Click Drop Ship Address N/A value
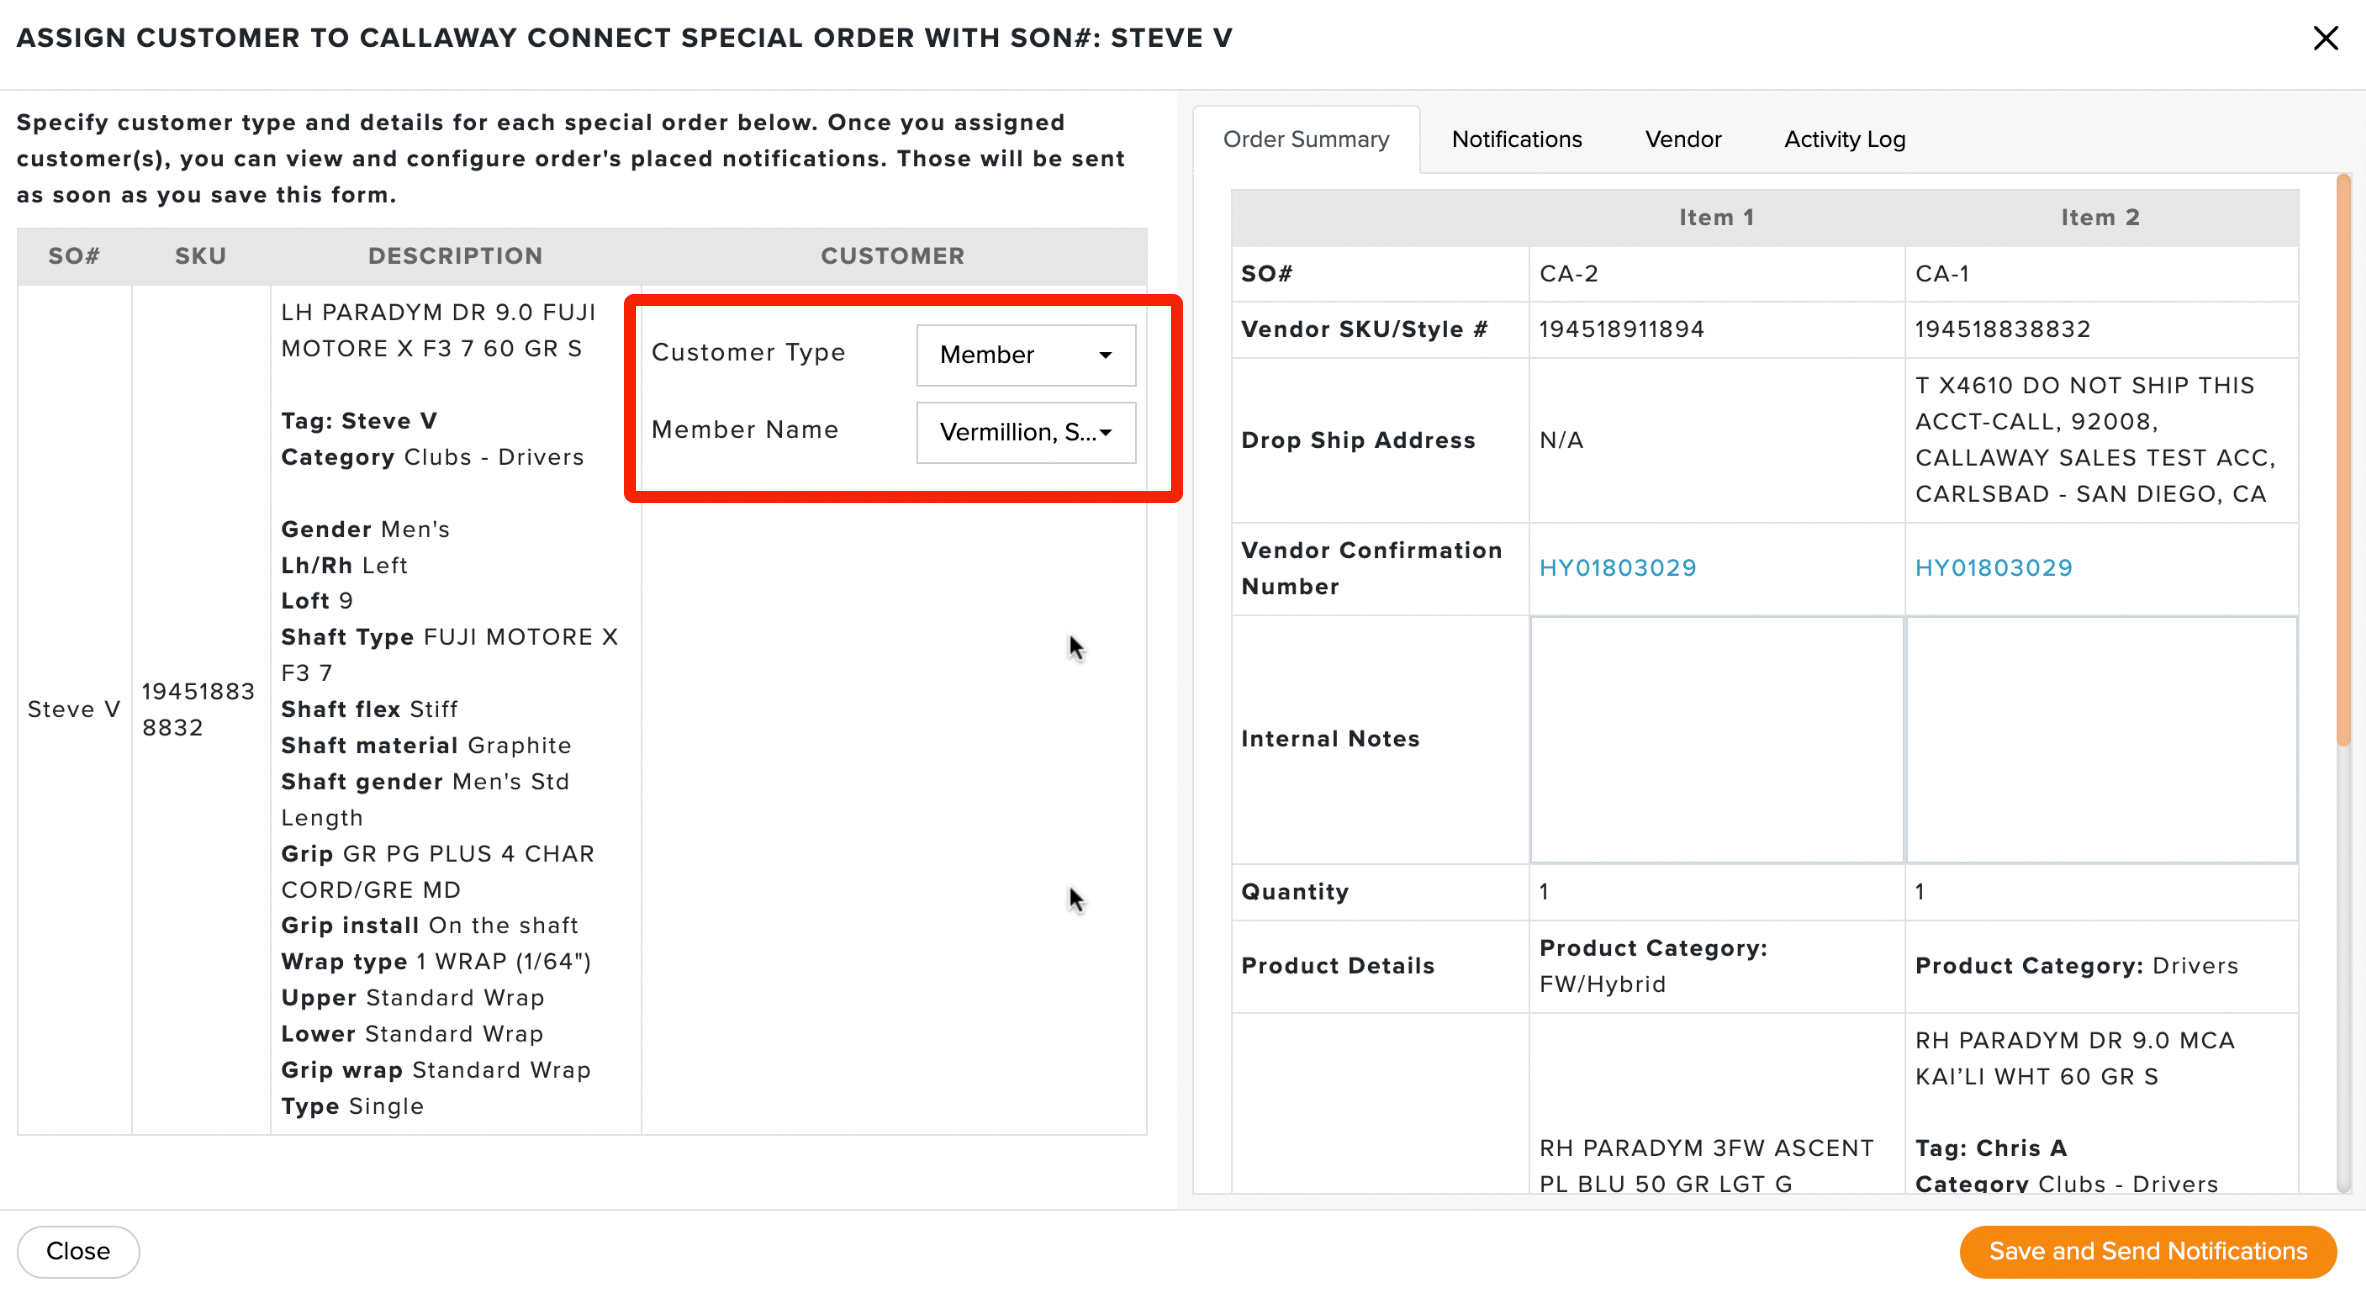2366x1304 pixels. click(x=1561, y=441)
